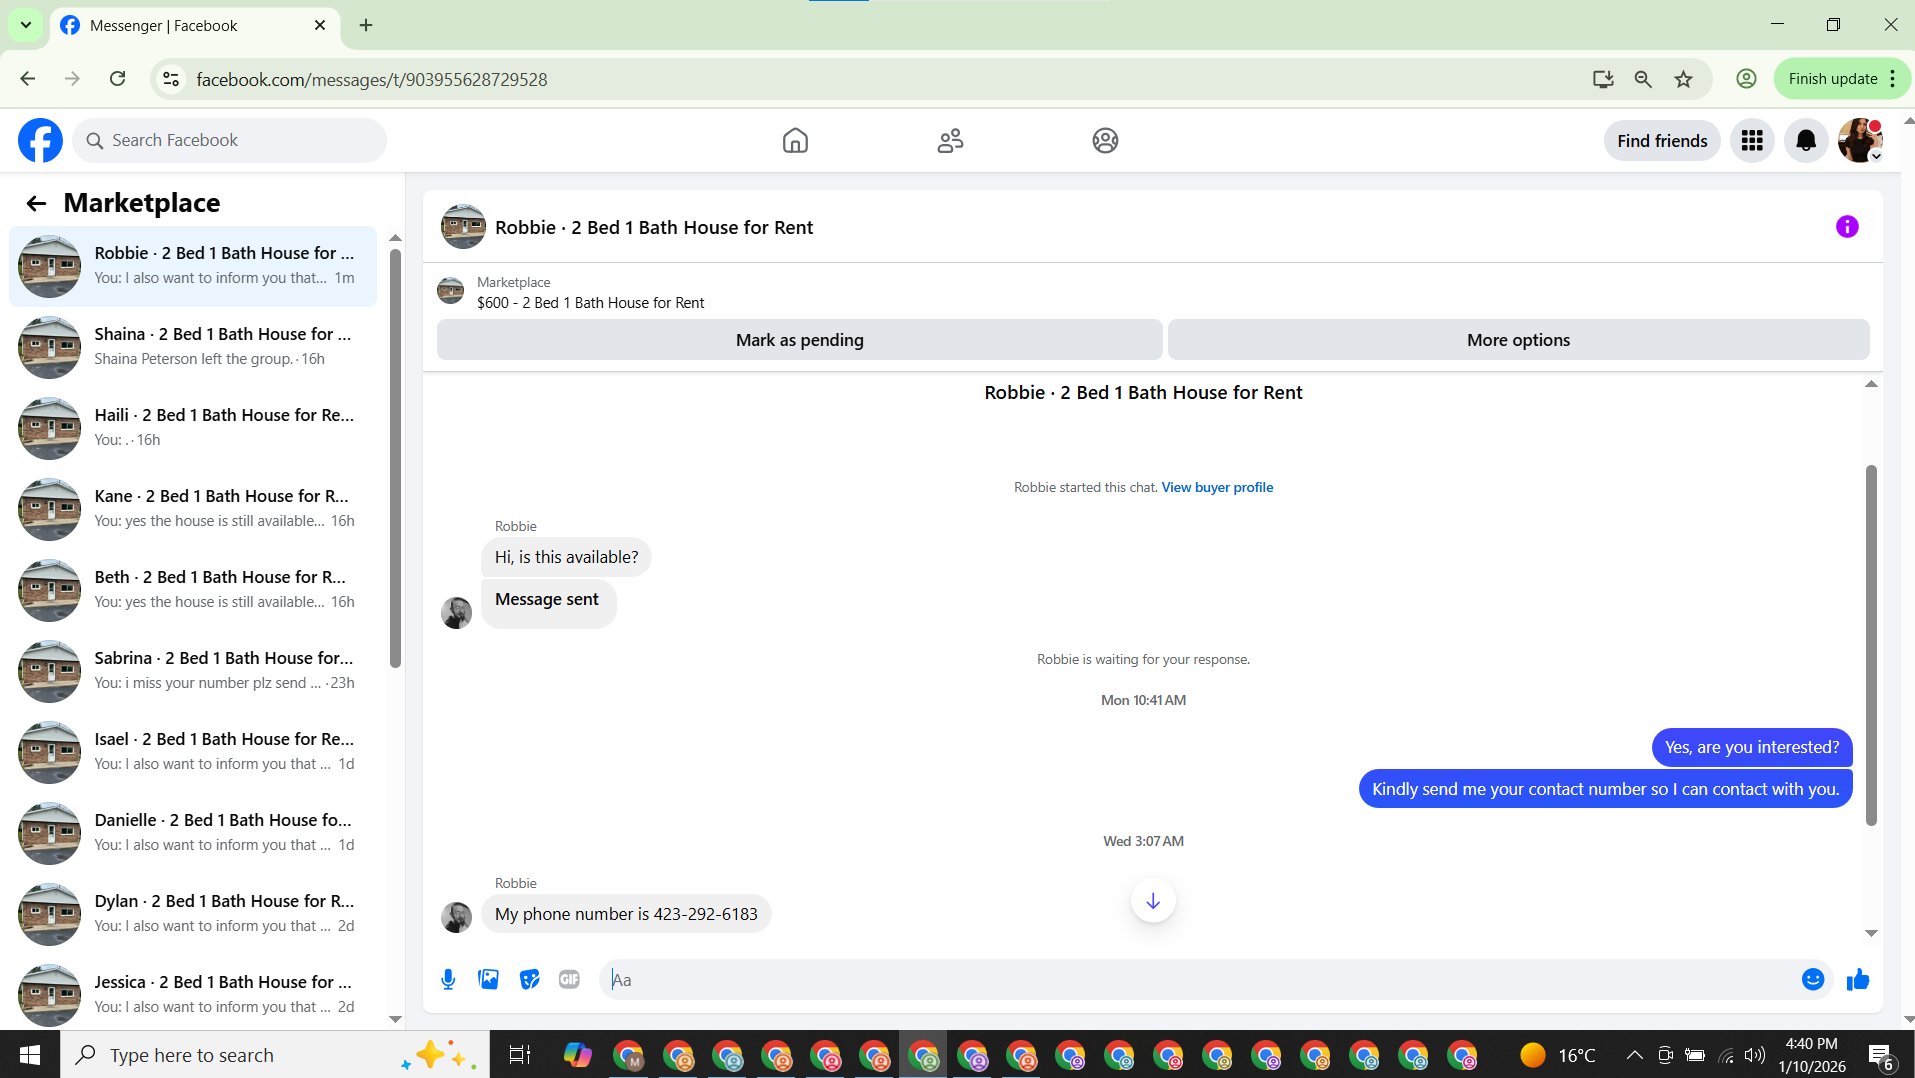Send a thumbs-up like

click(x=1858, y=980)
